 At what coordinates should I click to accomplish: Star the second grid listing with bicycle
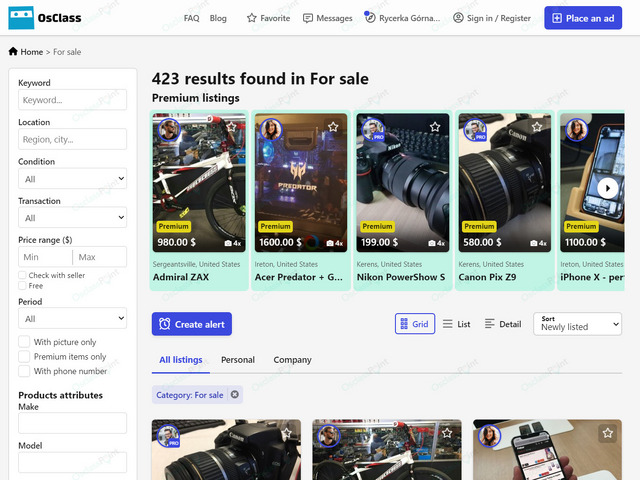pyautogui.click(x=447, y=433)
